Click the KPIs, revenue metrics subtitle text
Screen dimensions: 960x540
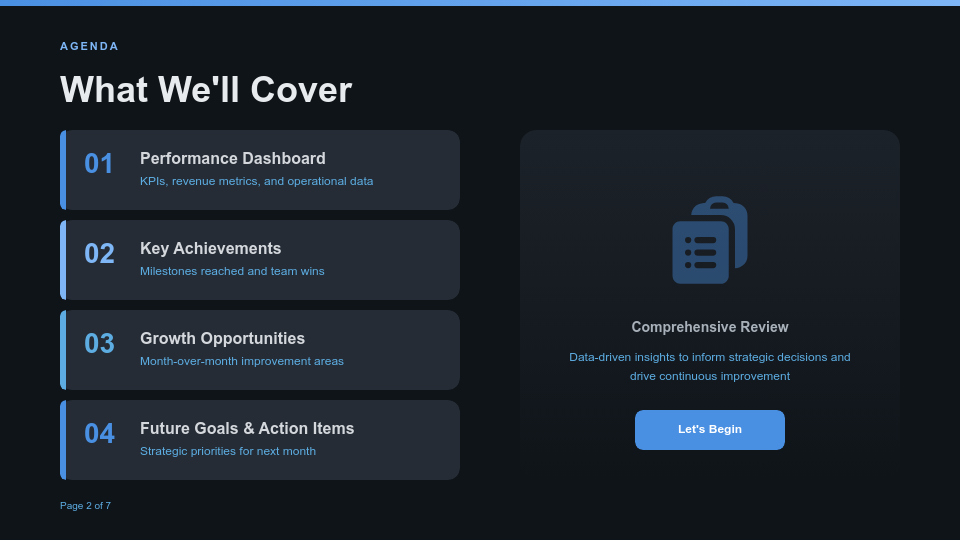(x=256, y=181)
